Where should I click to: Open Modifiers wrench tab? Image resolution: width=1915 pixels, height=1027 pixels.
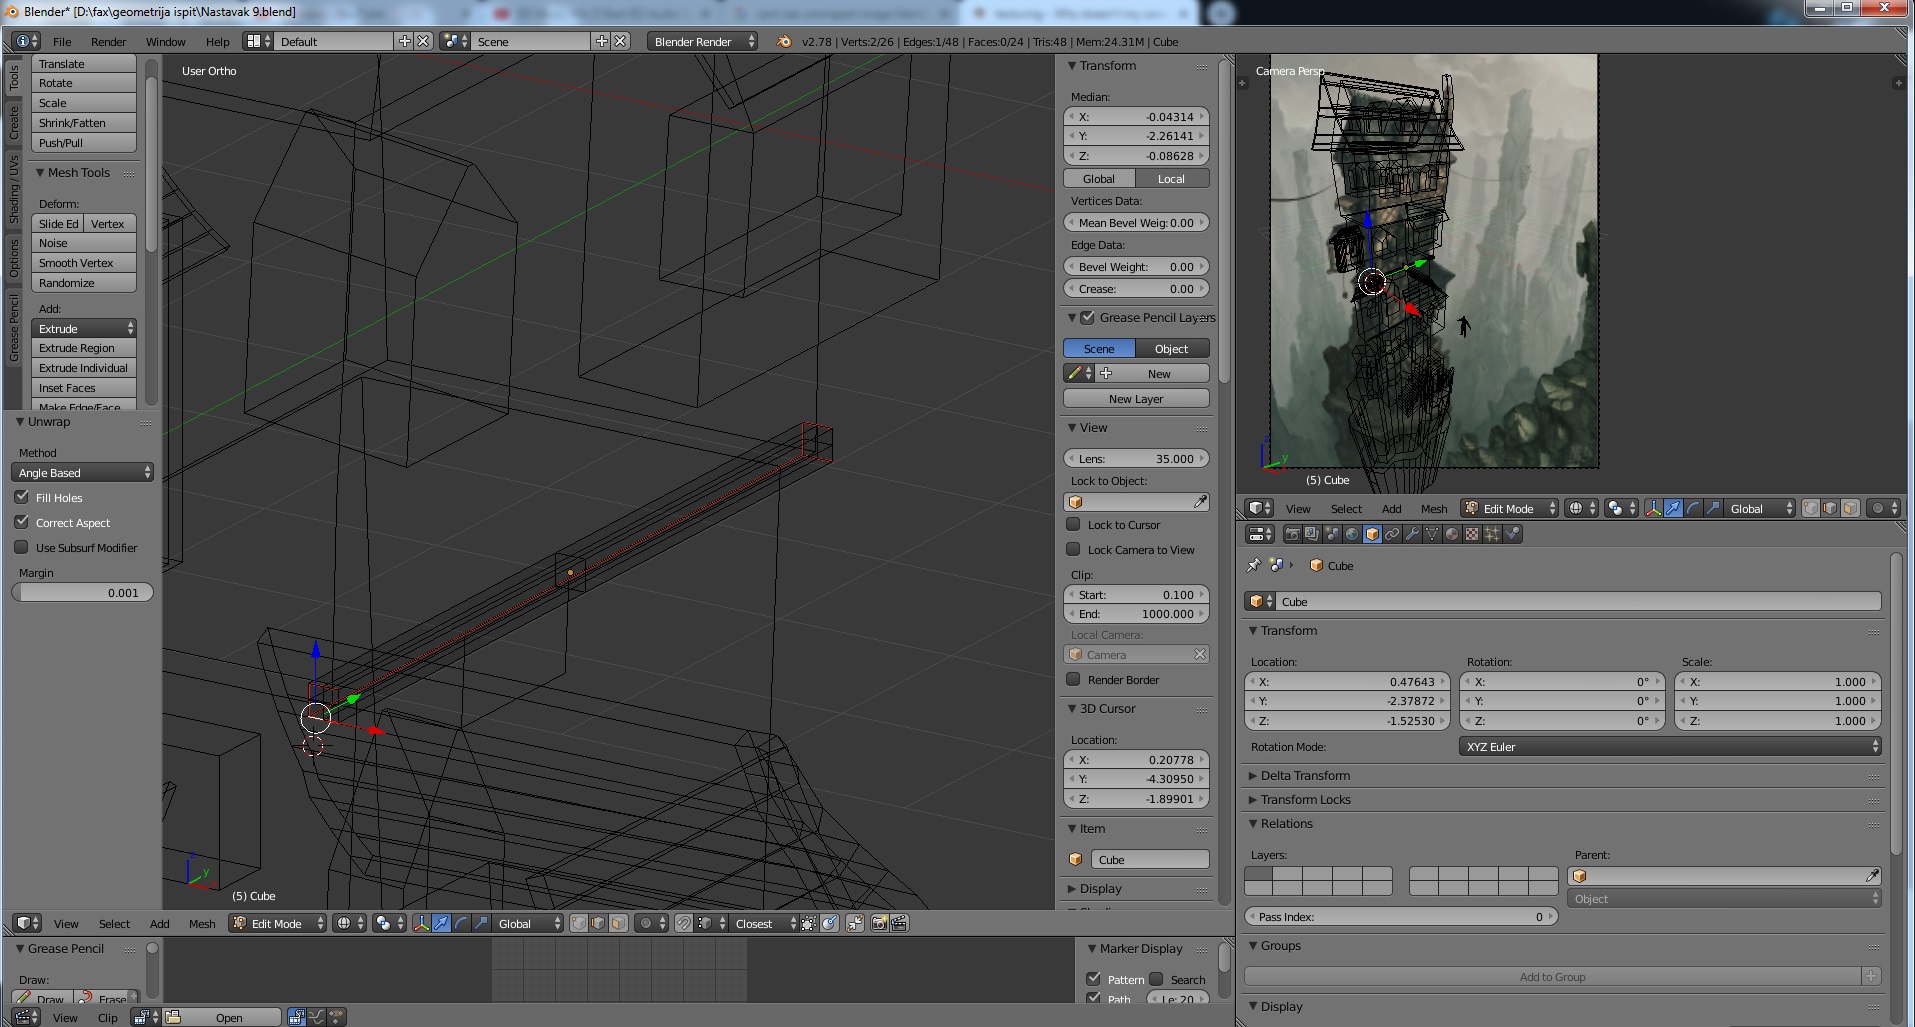pyautogui.click(x=1412, y=534)
